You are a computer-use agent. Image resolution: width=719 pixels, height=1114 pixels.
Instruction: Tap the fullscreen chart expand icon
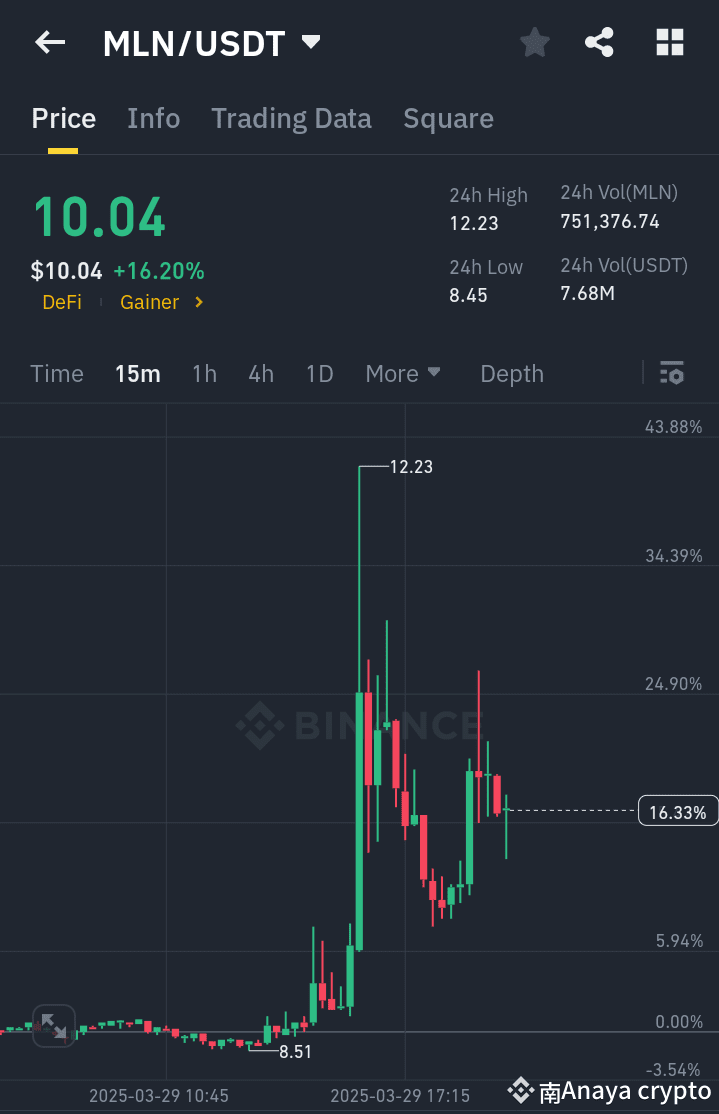pyautogui.click(x=54, y=1026)
